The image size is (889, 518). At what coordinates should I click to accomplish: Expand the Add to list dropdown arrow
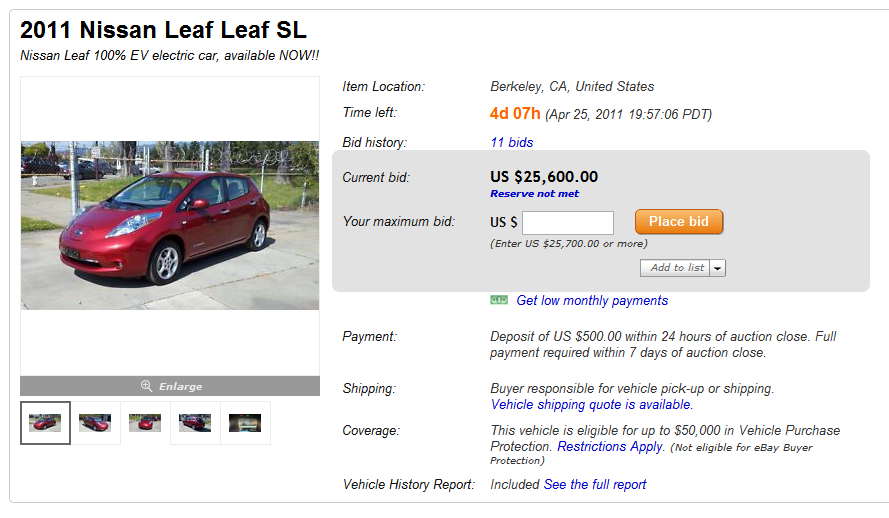pos(718,268)
